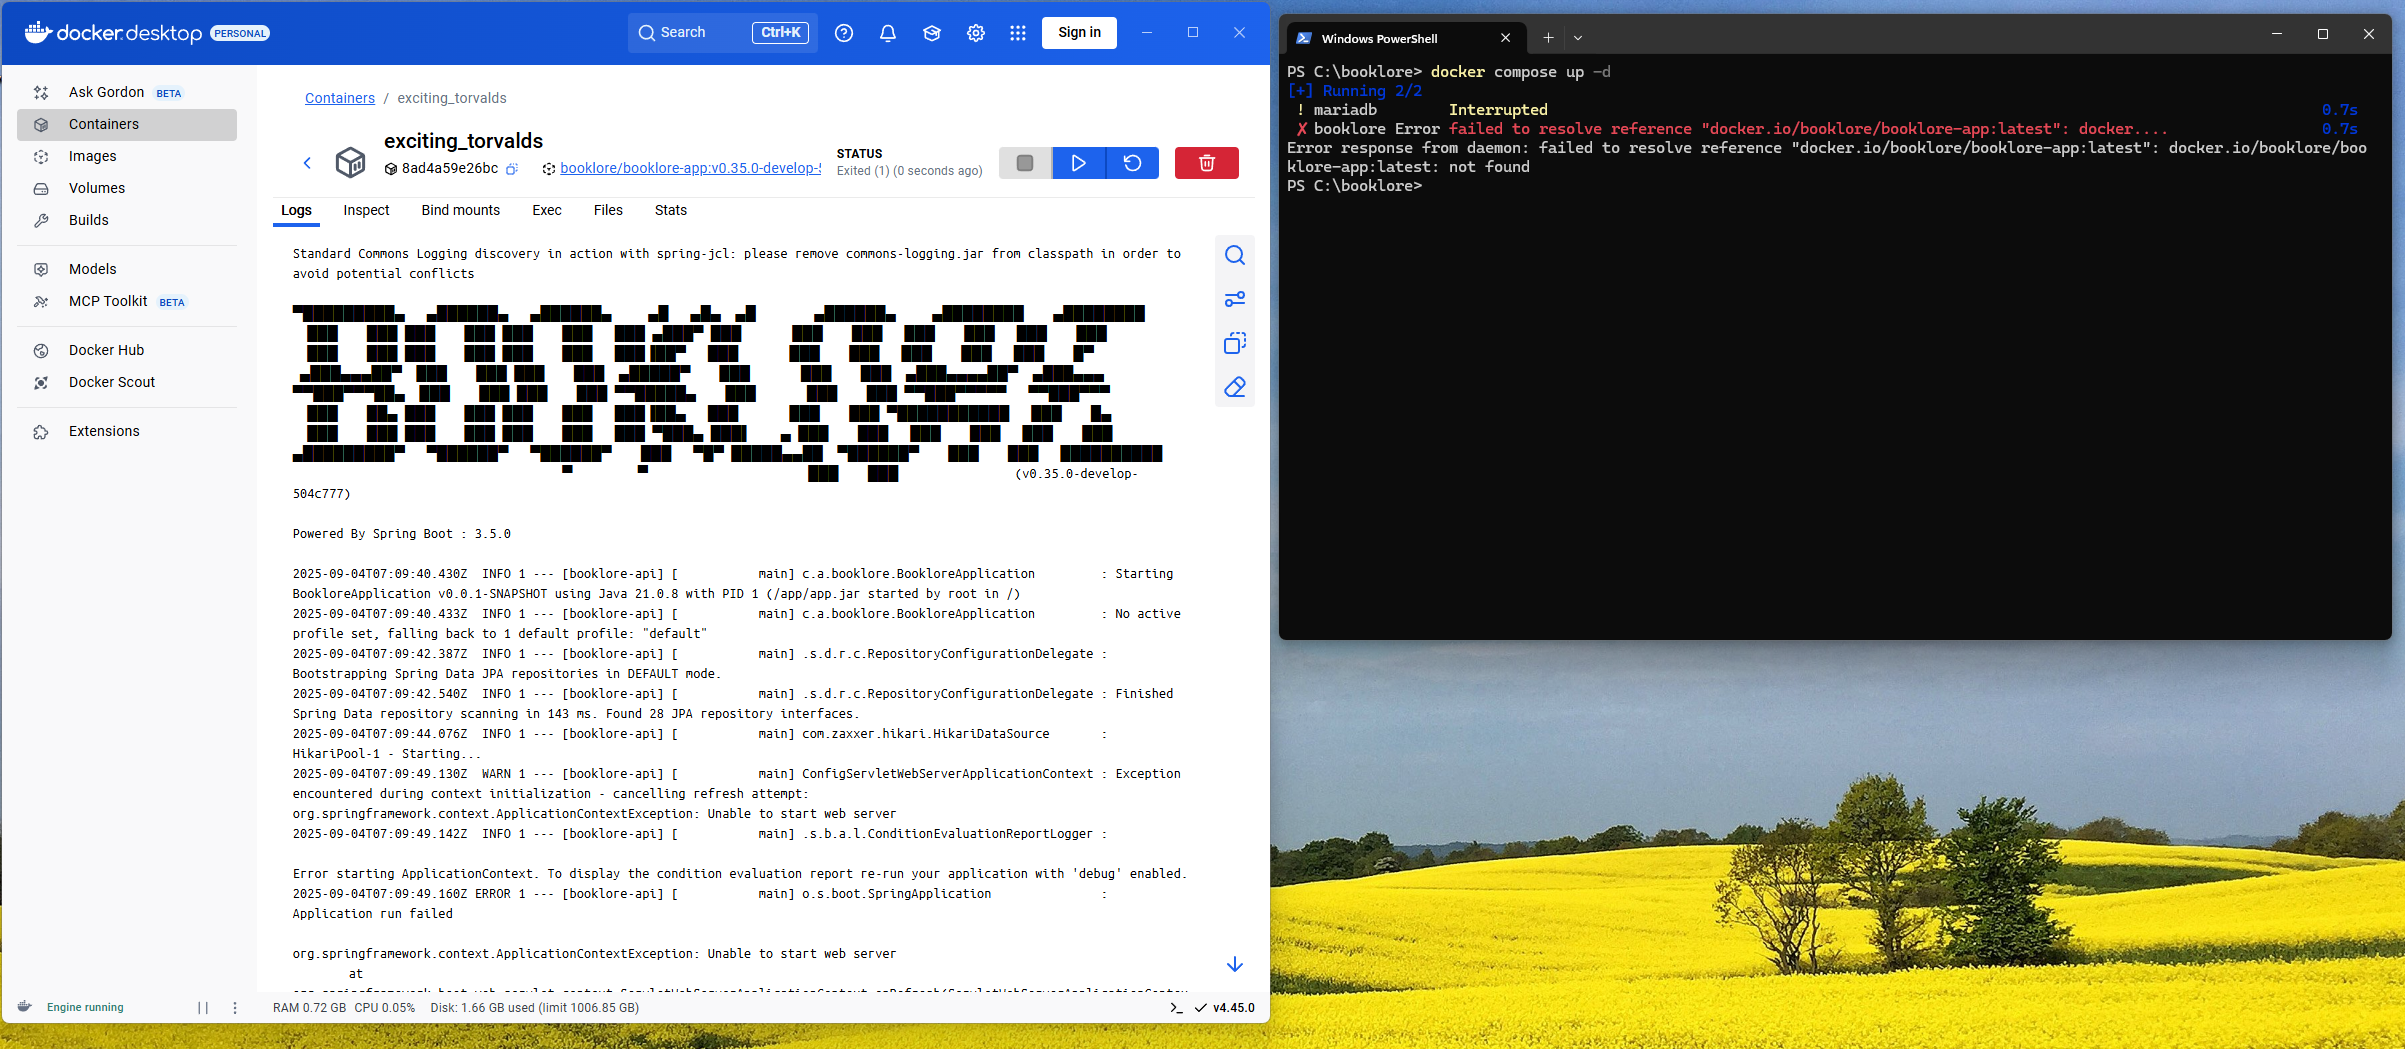
Task: Open Docker Desktop settings gear
Action: click(976, 33)
